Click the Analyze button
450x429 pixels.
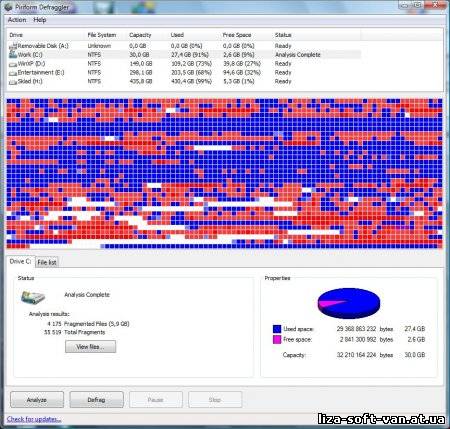pyautogui.click(x=37, y=400)
